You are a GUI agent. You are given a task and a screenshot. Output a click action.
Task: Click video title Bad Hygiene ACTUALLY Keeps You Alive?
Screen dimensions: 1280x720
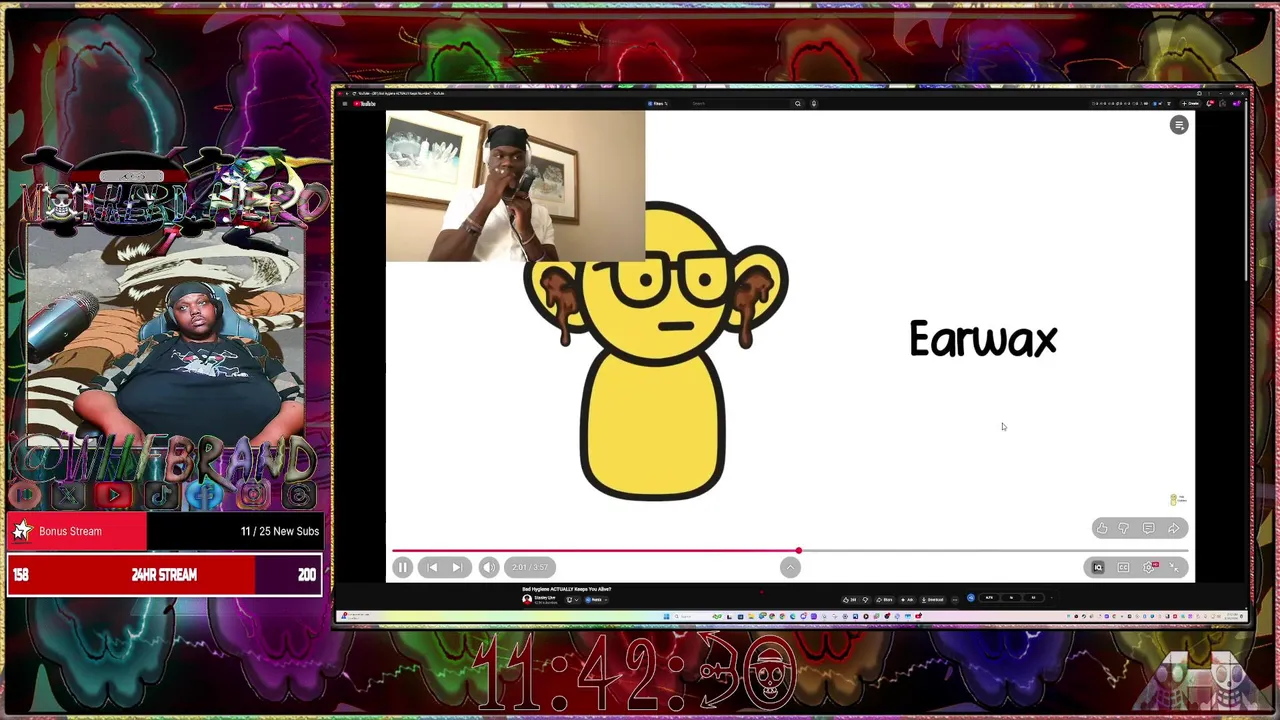(x=566, y=589)
